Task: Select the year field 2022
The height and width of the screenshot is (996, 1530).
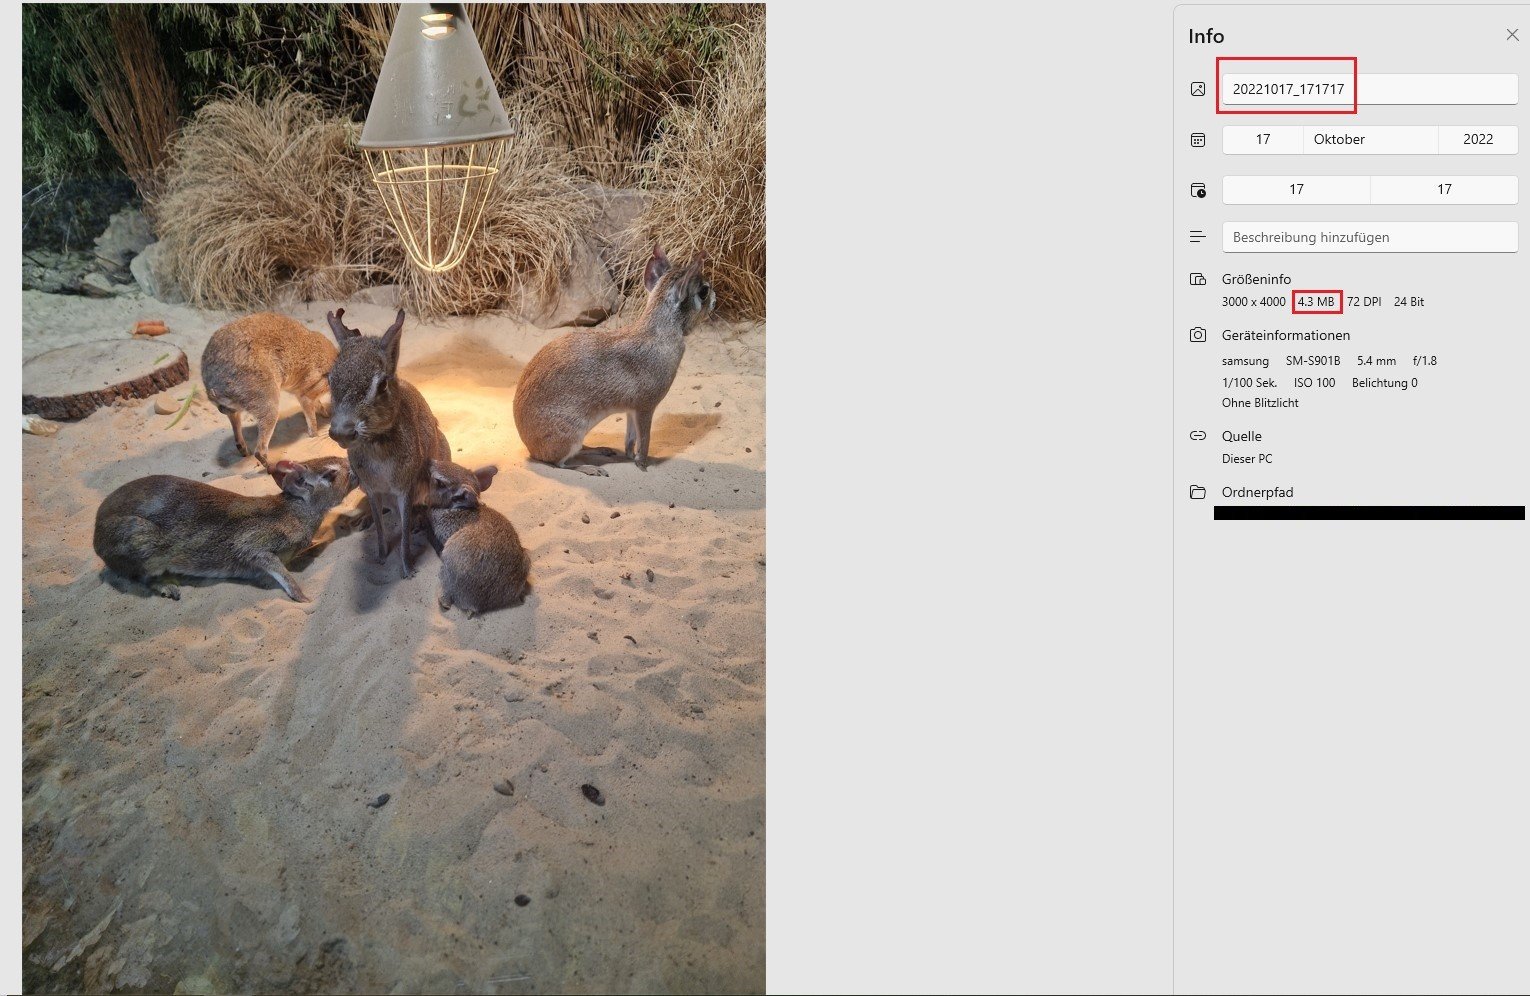Action: [1477, 140]
